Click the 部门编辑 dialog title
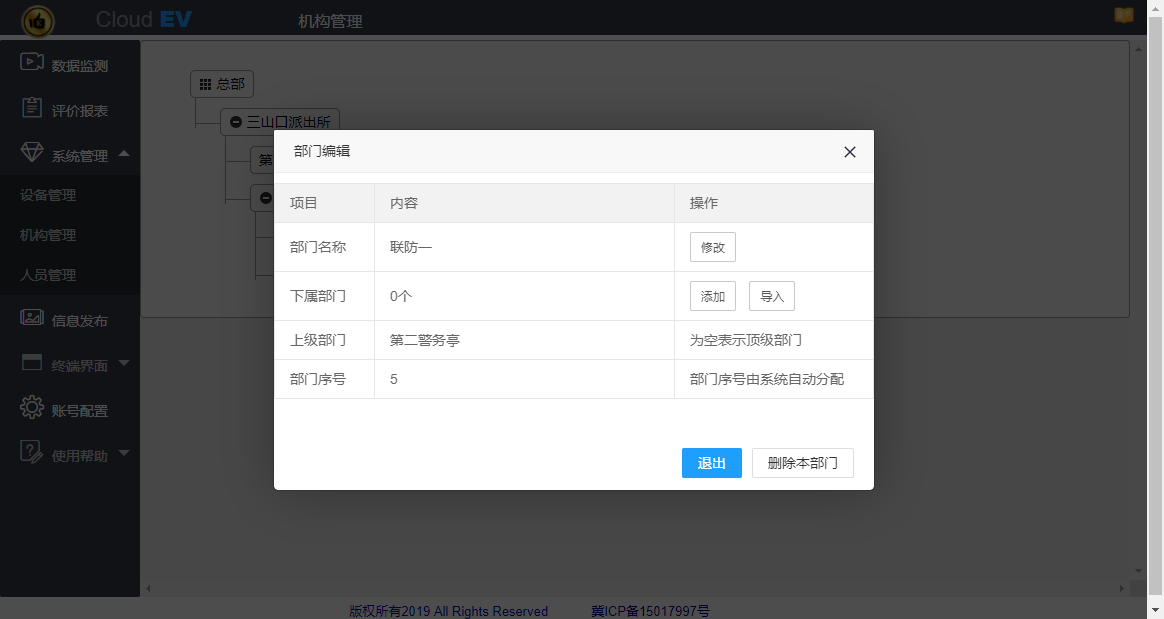Image resolution: width=1164 pixels, height=619 pixels. (322, 151)
